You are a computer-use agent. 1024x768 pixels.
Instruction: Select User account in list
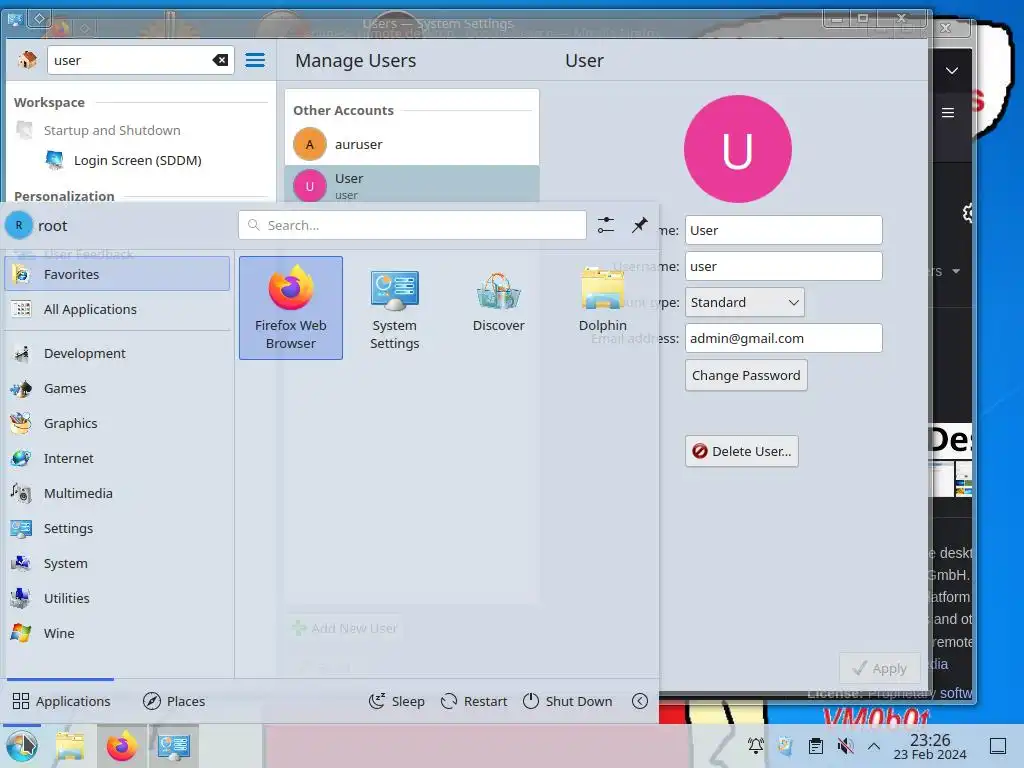(411, 185)
